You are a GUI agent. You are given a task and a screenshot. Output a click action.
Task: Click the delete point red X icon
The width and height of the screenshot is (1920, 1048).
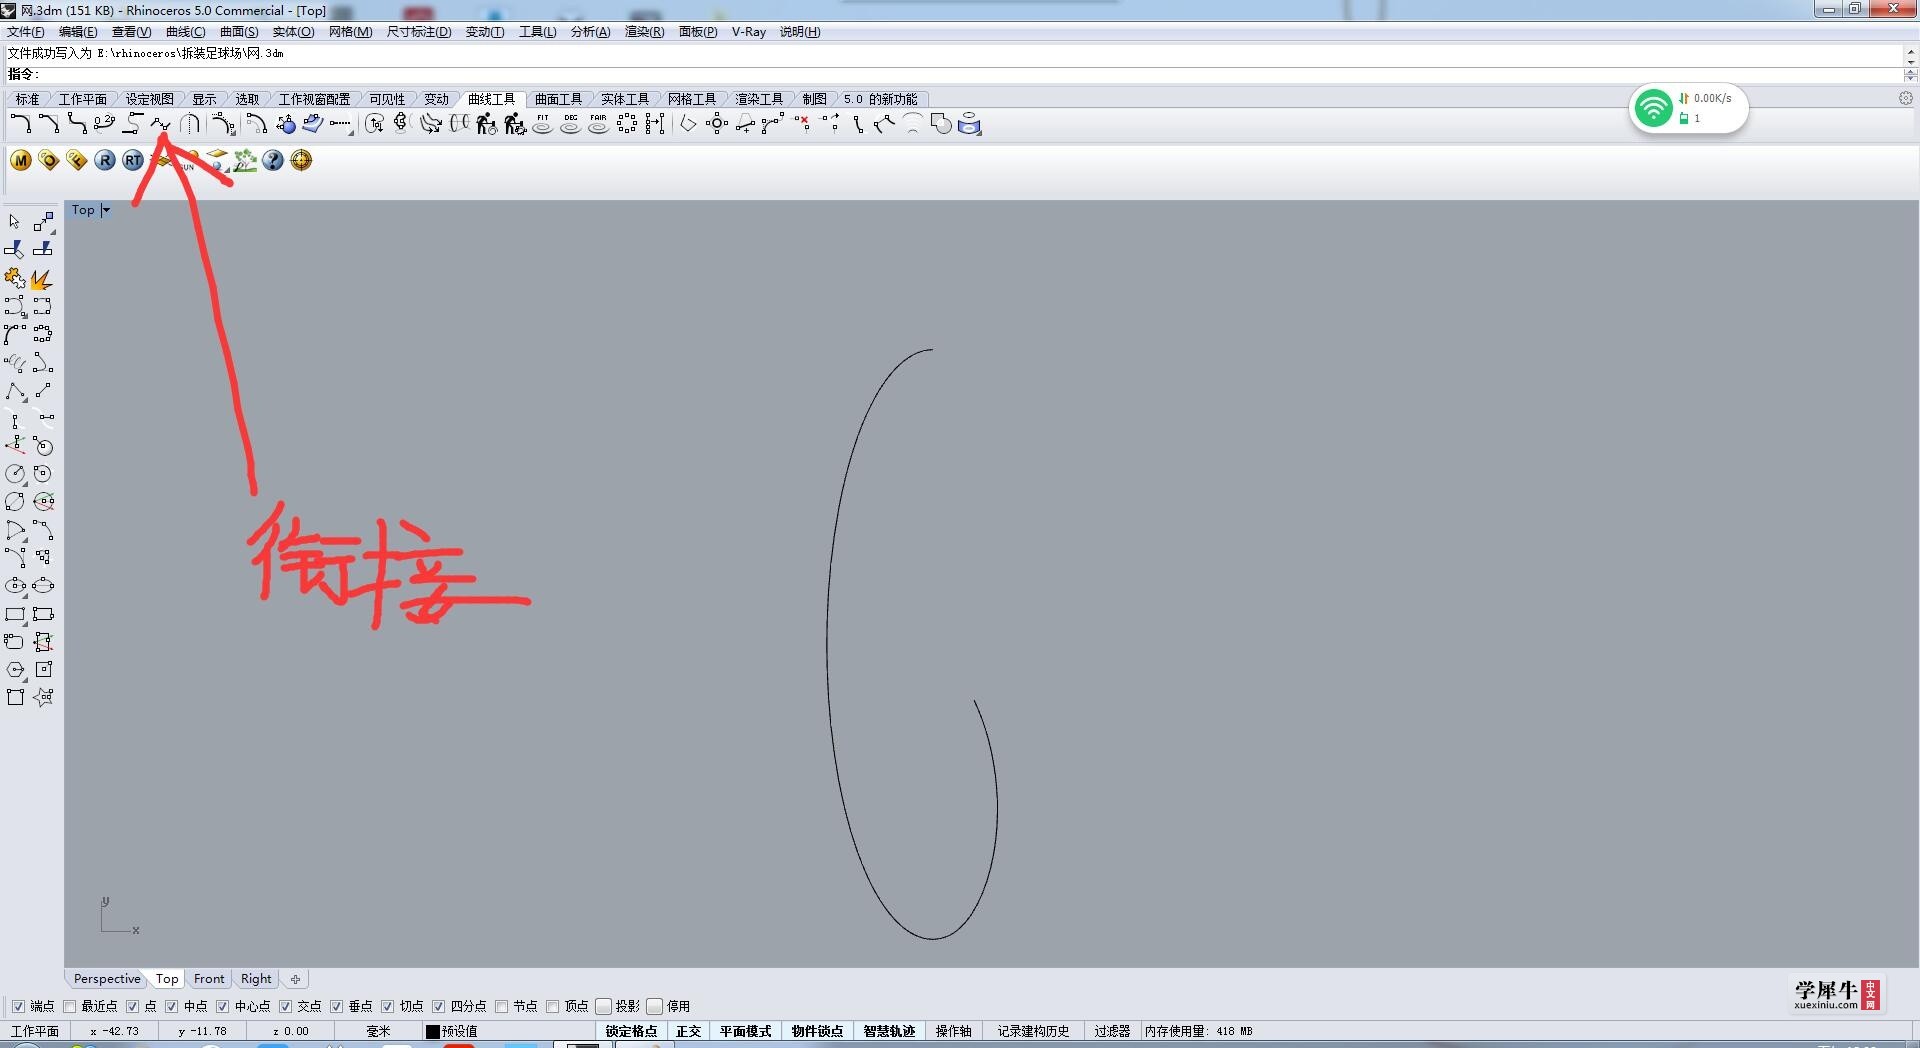point(802,123)
